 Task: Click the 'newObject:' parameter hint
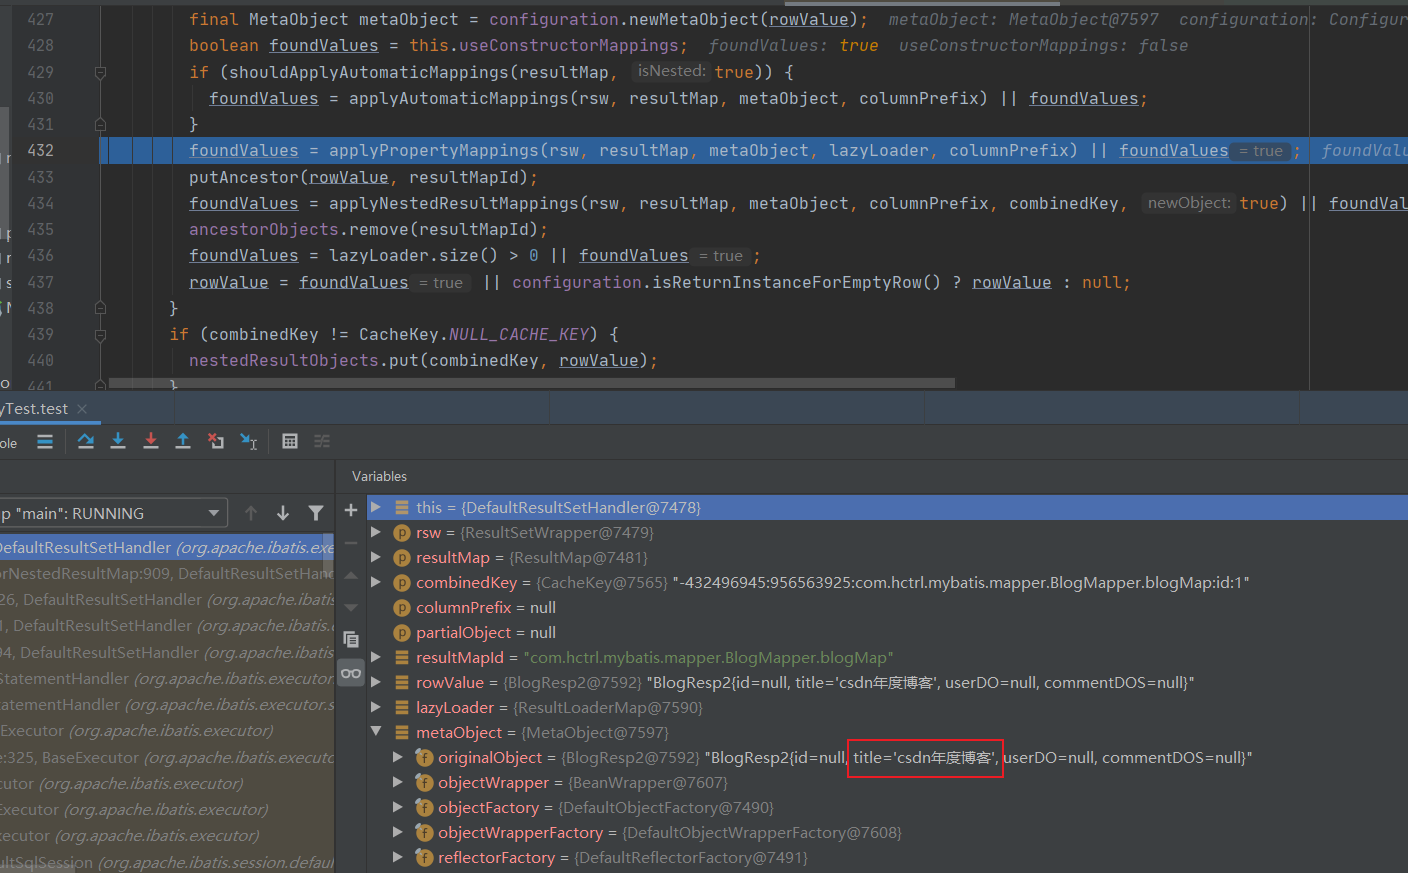[1189, 203]
